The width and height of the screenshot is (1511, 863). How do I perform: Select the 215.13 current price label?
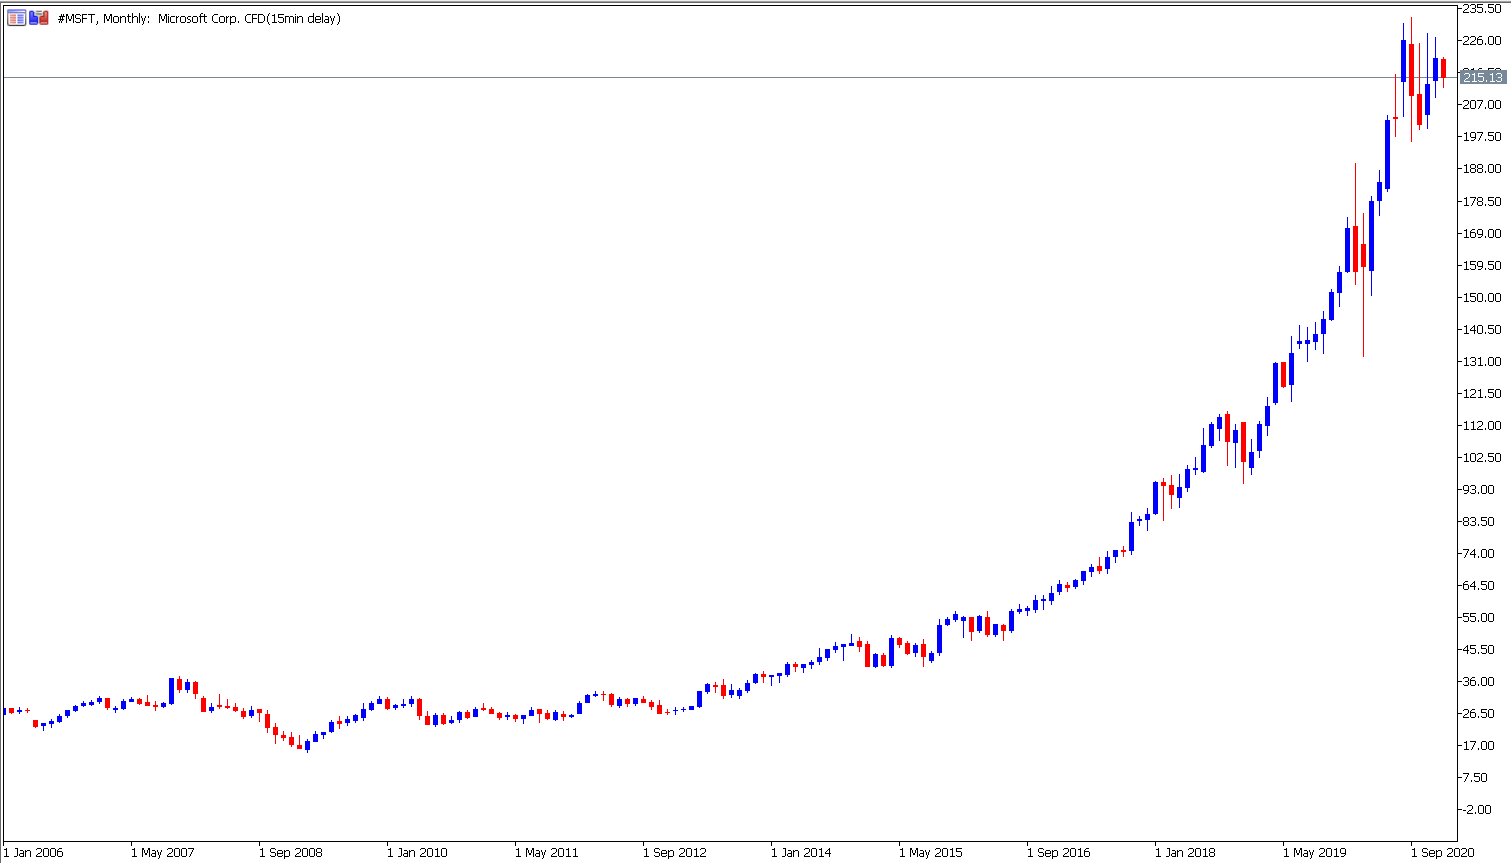1482,77
